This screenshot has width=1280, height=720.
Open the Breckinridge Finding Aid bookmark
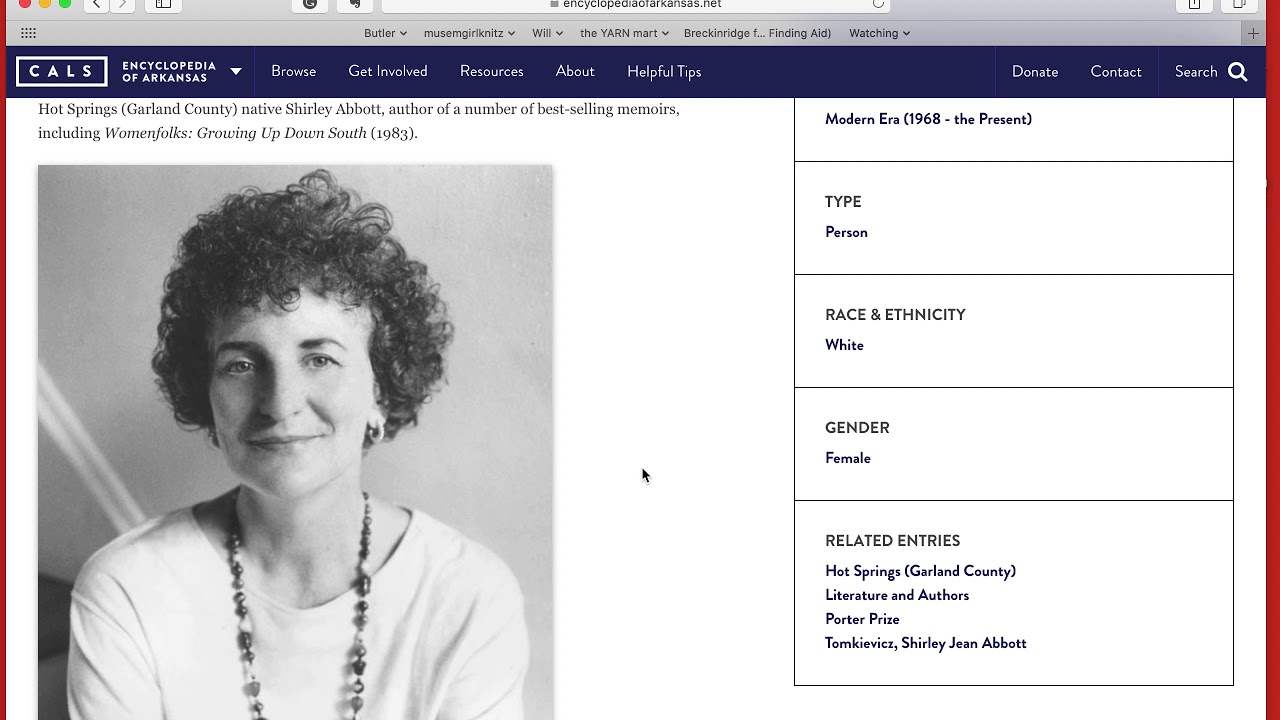(757, 33)
